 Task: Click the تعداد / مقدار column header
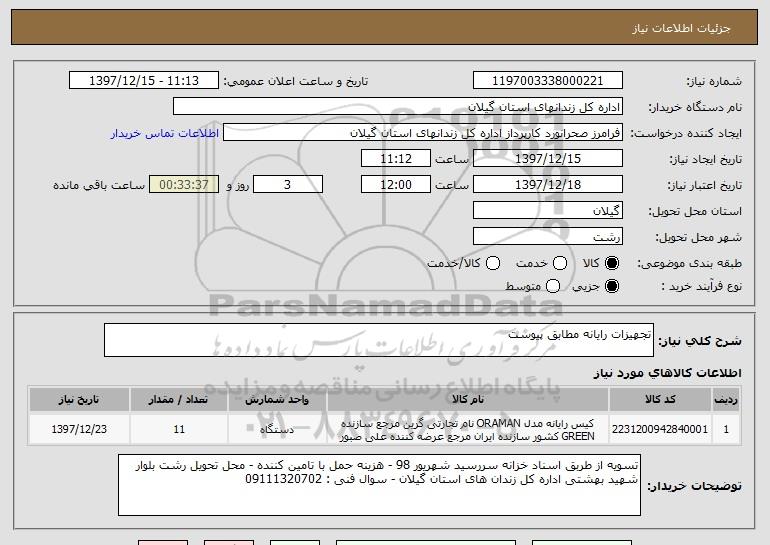coord(179,400)
